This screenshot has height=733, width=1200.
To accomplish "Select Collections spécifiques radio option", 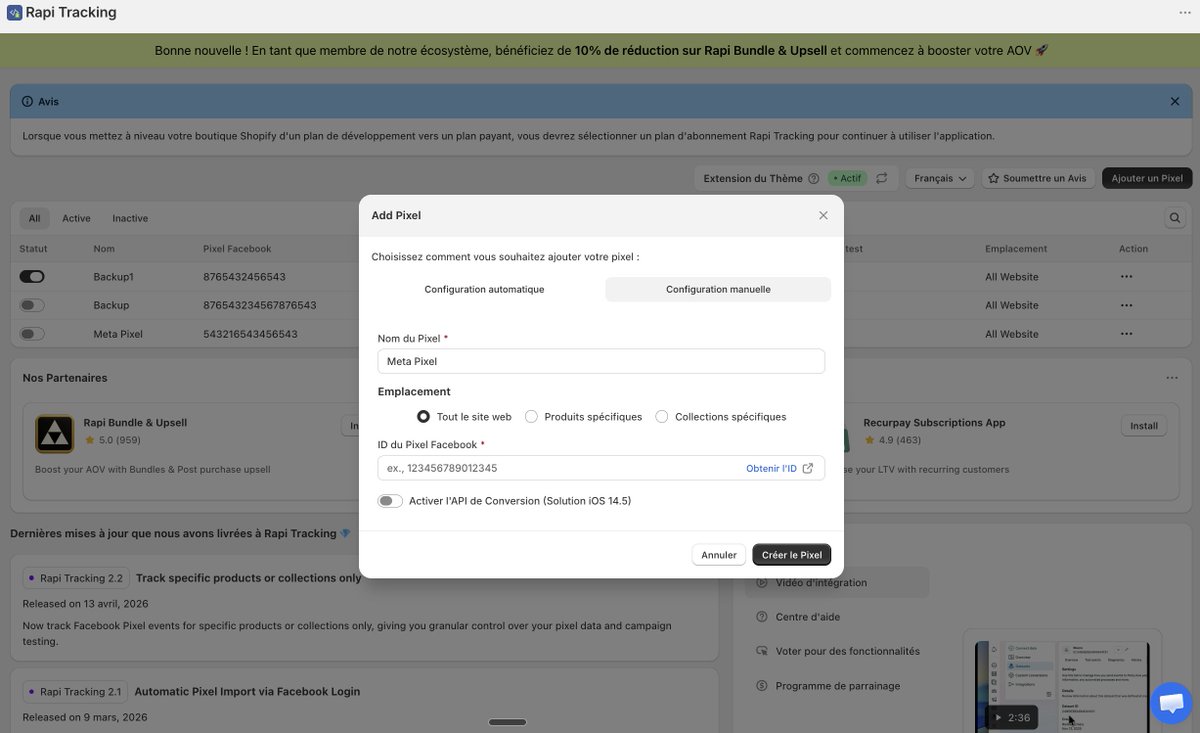I will [x=662, y=417].
